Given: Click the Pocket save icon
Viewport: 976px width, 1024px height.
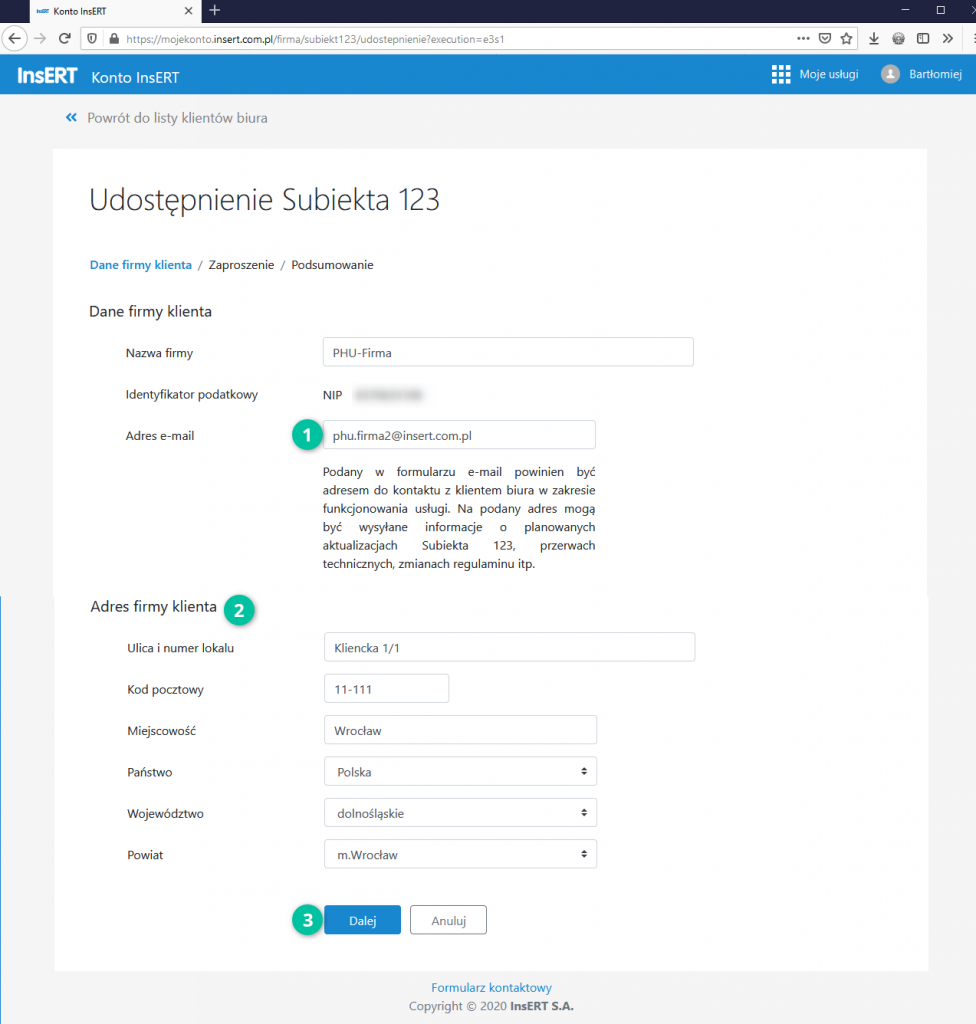Looking at the screenshot, I should [825, 39].
